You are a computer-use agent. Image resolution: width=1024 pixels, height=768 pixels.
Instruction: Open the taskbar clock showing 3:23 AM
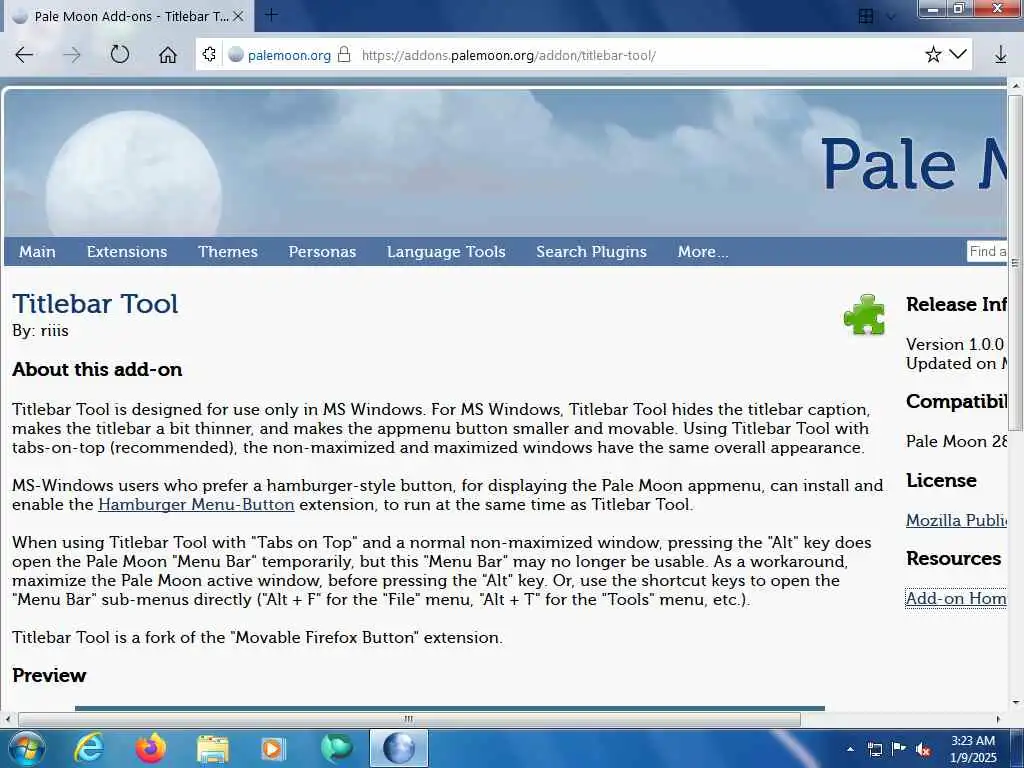tap(973, 749)
